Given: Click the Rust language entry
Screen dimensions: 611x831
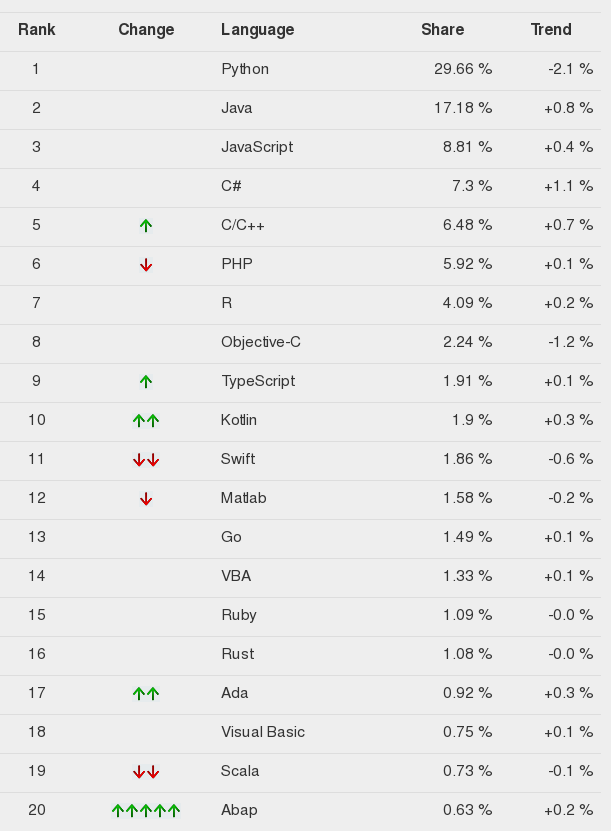Looking at the screenshot, I should pyautogui.click(x=237, y=654).
